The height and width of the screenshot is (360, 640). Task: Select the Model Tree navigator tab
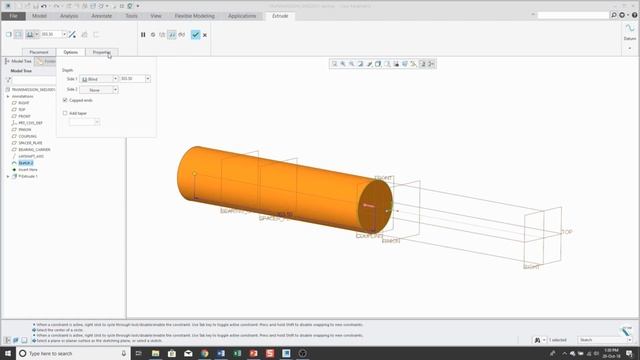tap(18, 61)
